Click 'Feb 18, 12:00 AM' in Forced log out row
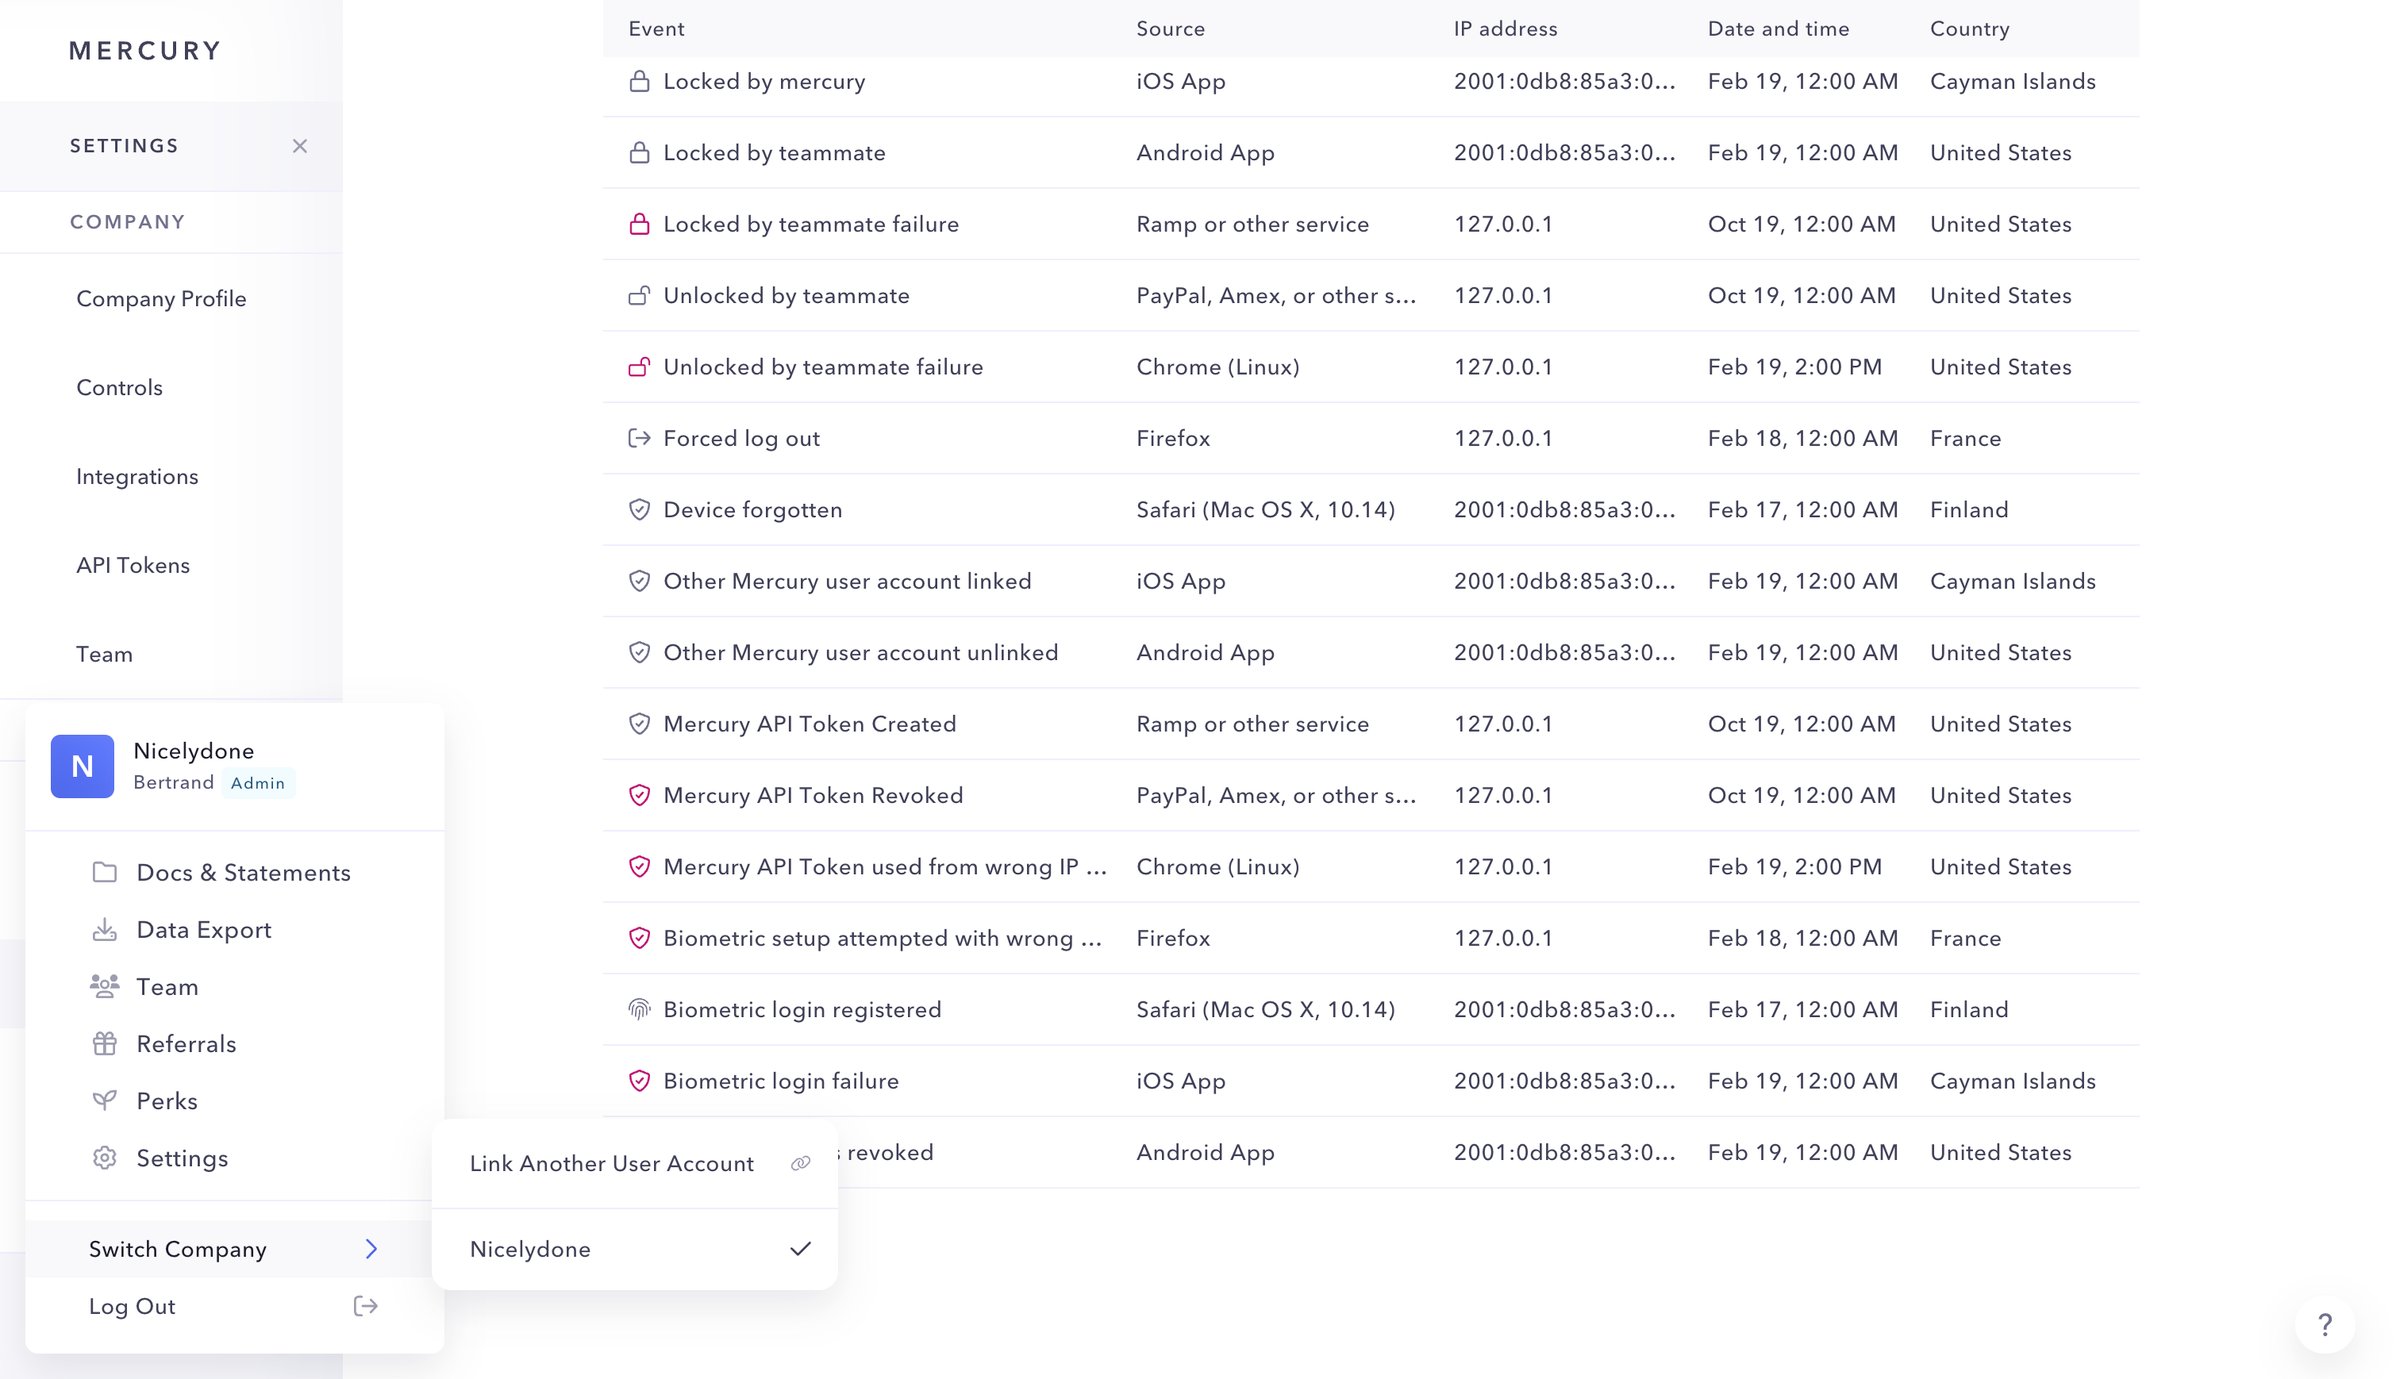The image size is (2400, 1379). [x=1802, y=438]
